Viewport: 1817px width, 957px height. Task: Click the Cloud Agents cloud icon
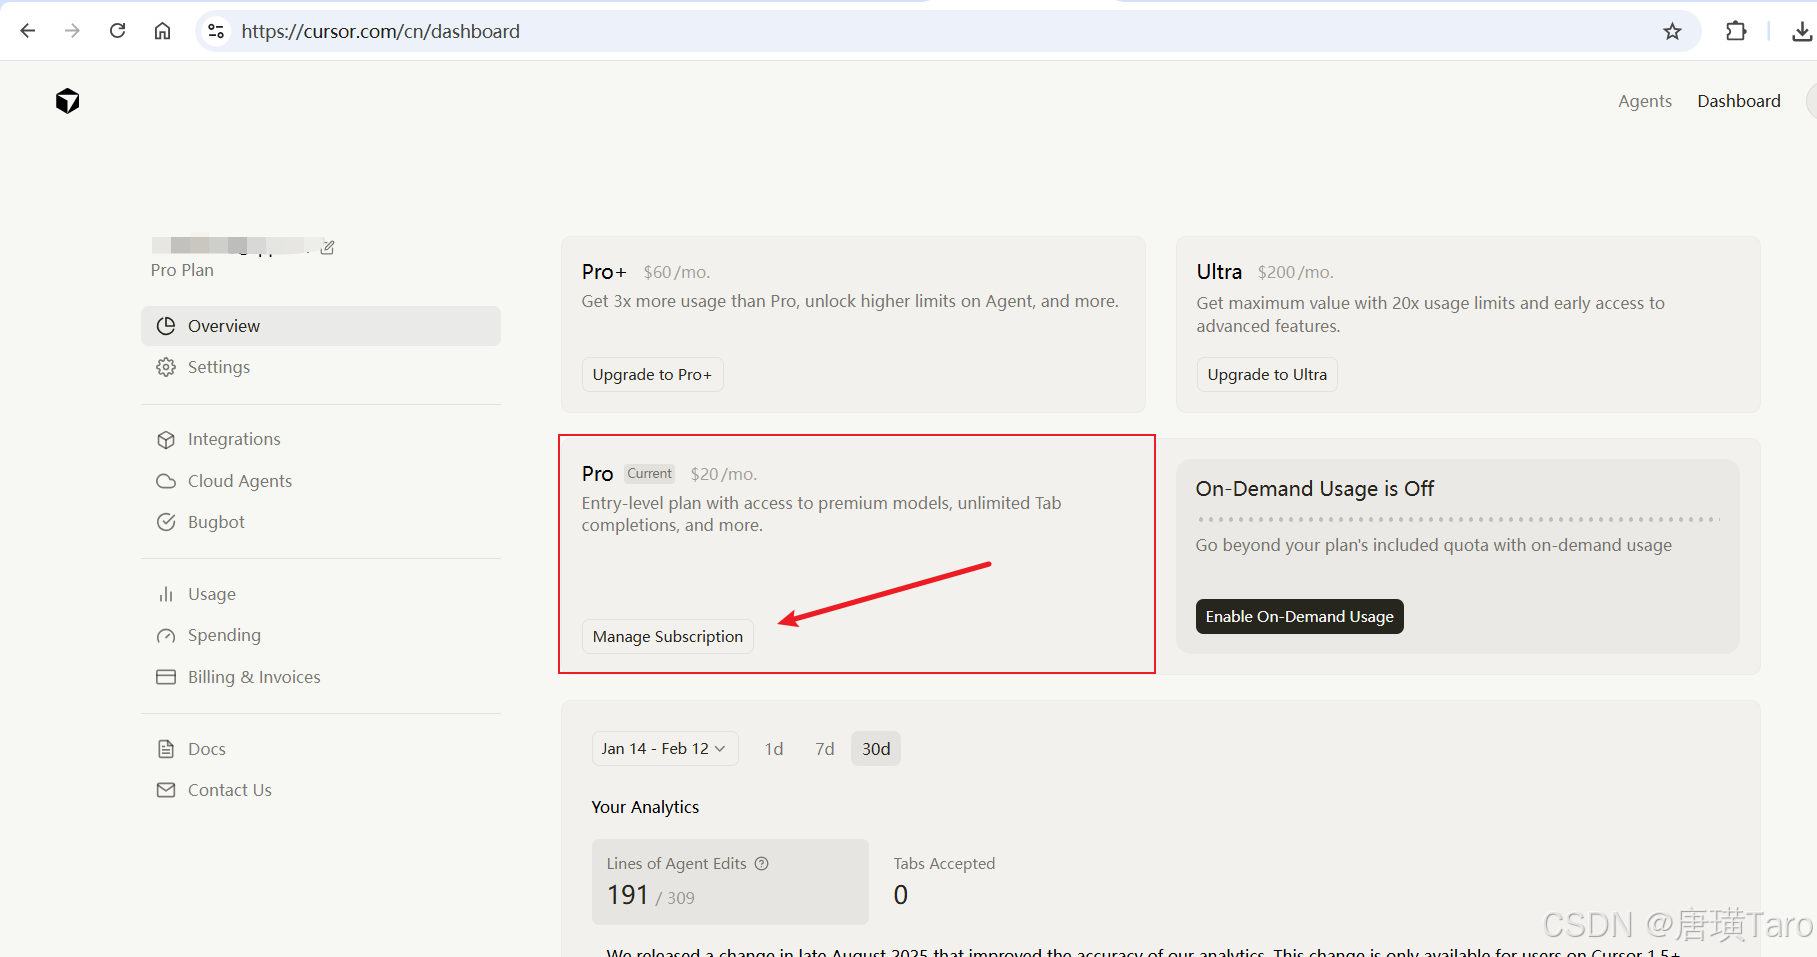pos(166,481)
